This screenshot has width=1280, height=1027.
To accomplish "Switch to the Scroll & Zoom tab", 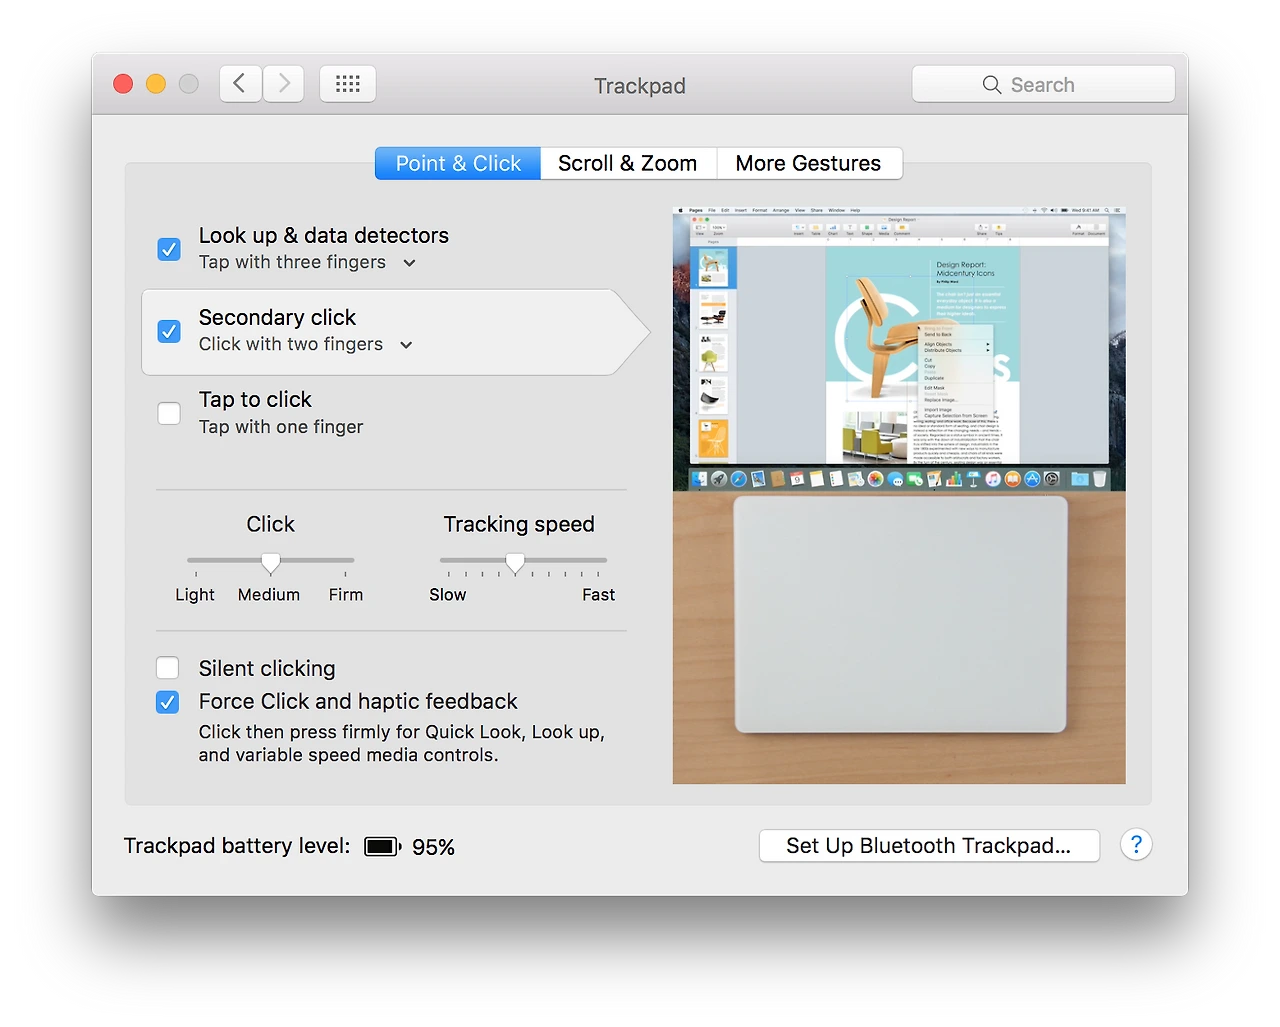I will pyautogui.click(x=628, y=163).
